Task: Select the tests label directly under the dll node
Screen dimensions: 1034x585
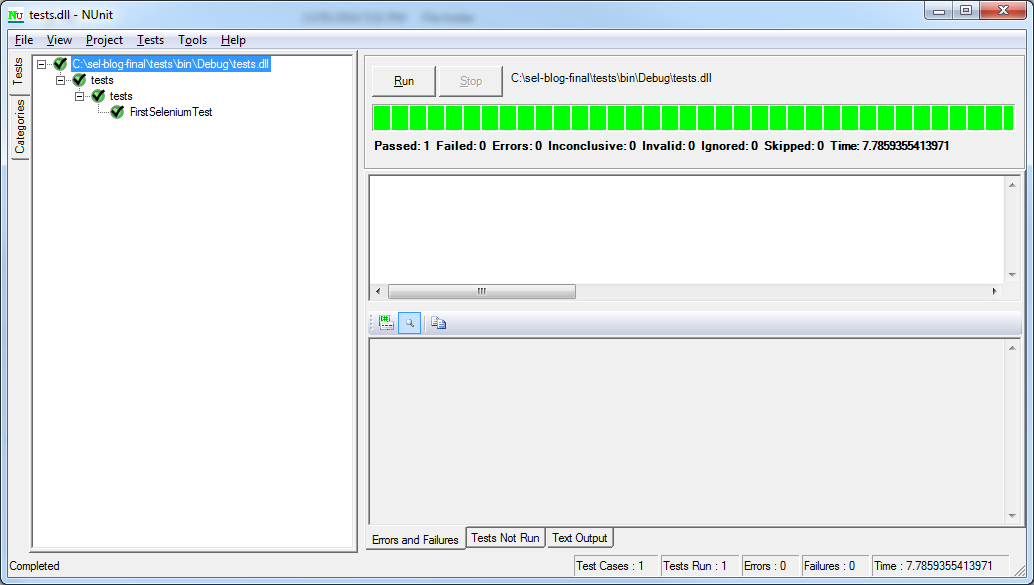Action: point(102,80)
